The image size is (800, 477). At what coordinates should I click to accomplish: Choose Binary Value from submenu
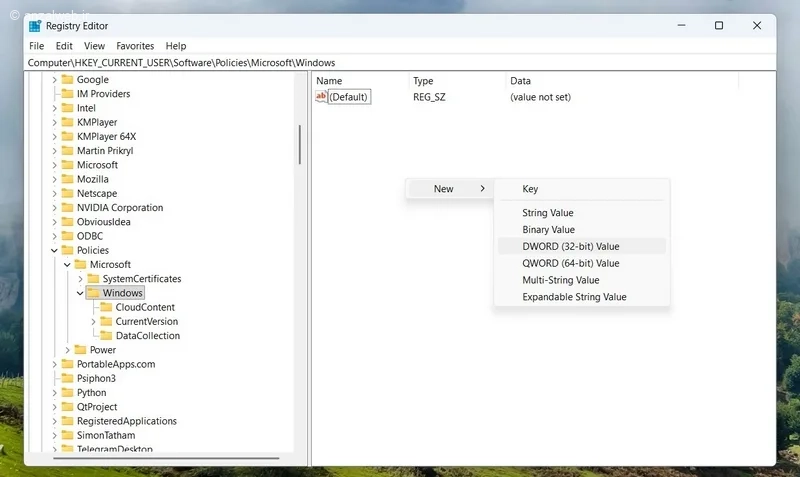click(582, 230)
